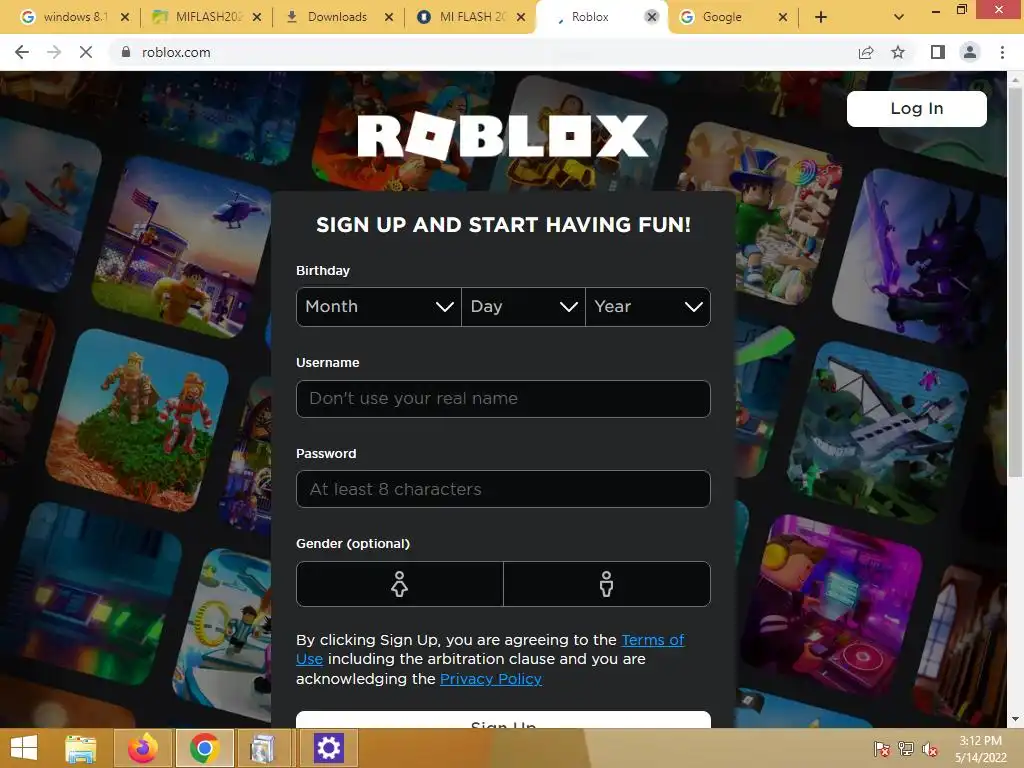Expand the Birthday Year dropdown
Viewport: 1024px width, 768px height.
click(648, 307)
